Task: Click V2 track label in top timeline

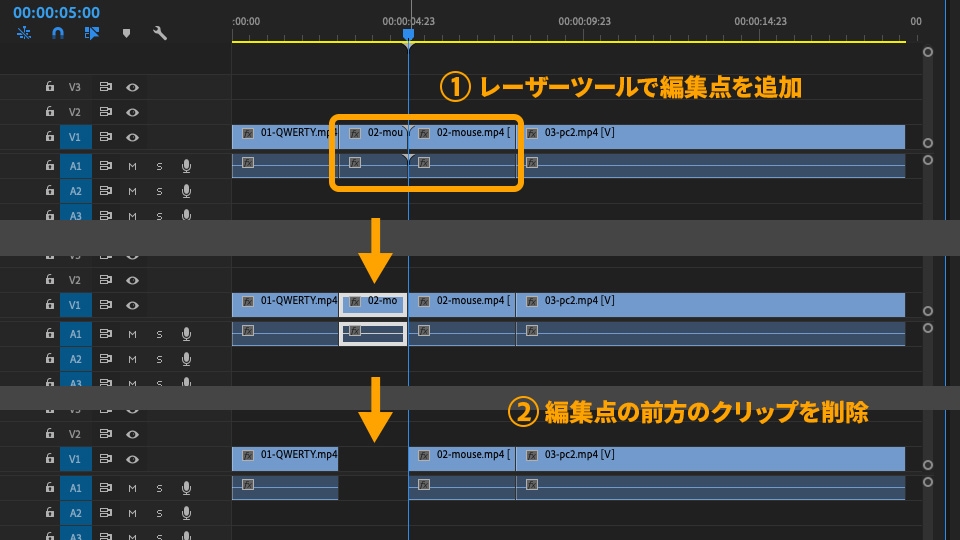Action: (x=75, y=112)
